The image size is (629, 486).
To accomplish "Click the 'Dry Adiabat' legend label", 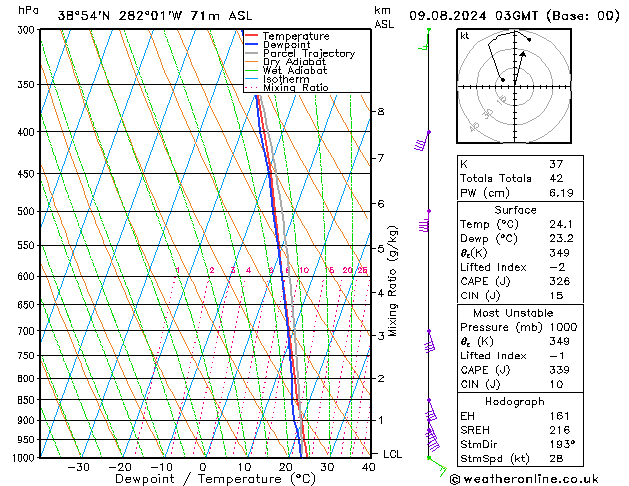I will 294,62.
